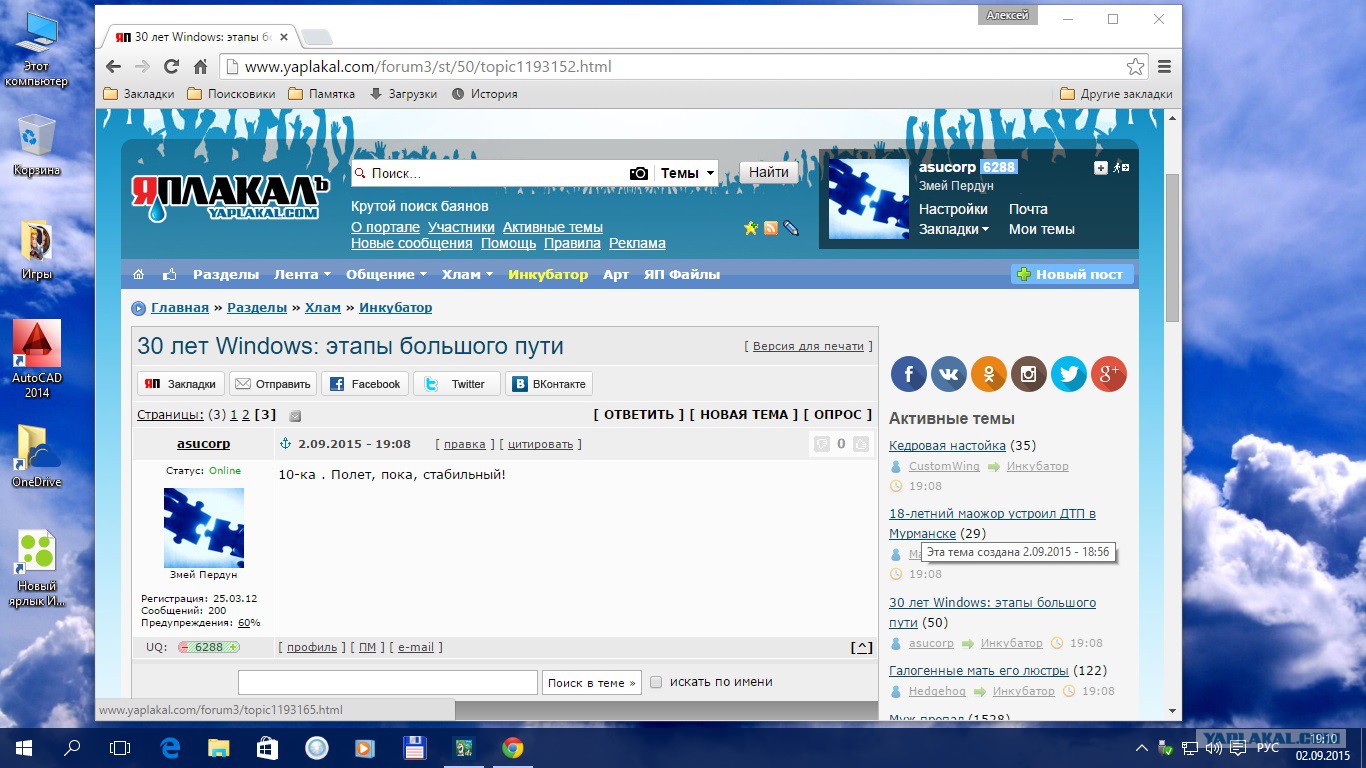This screenshot has width=1366, height=768.
Task: Open the 'Темы' search type dropdown
Action: [687, 173]
